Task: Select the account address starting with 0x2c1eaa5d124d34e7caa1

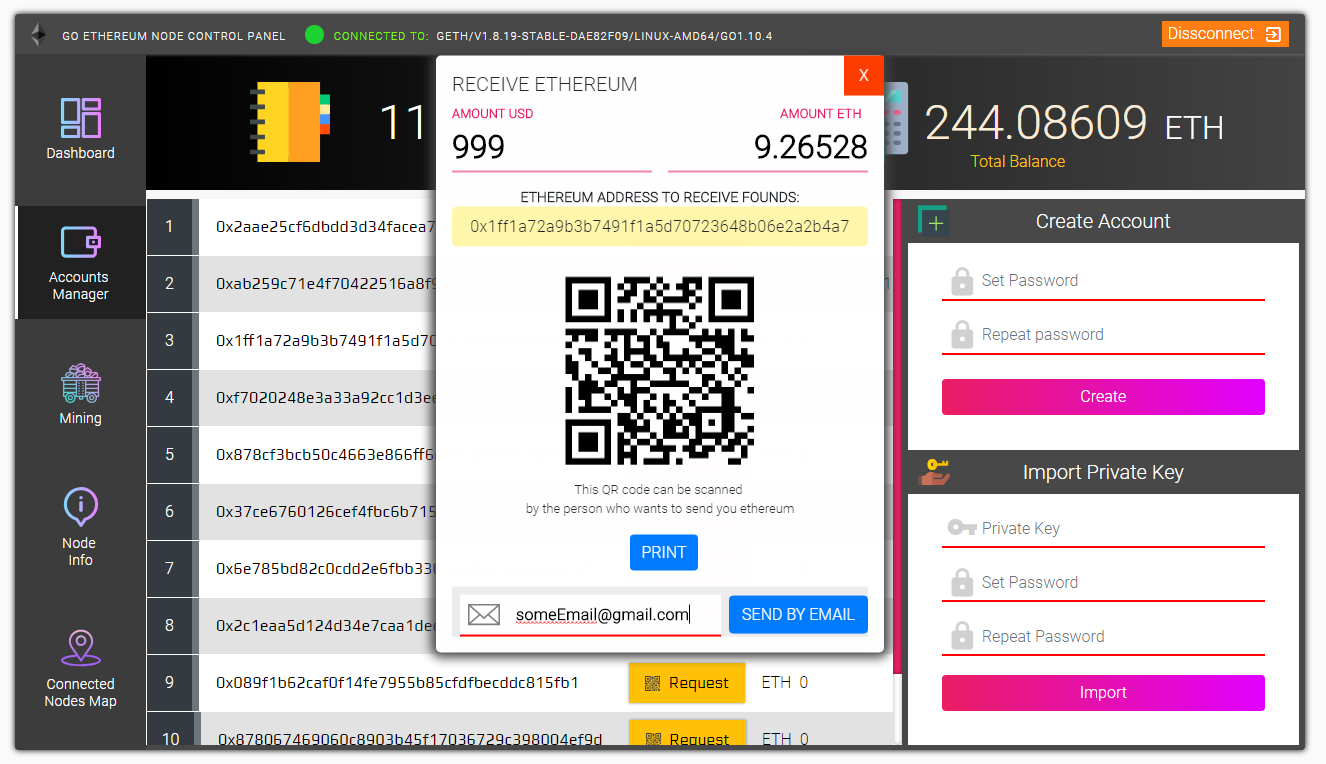Action: point(326,626)
